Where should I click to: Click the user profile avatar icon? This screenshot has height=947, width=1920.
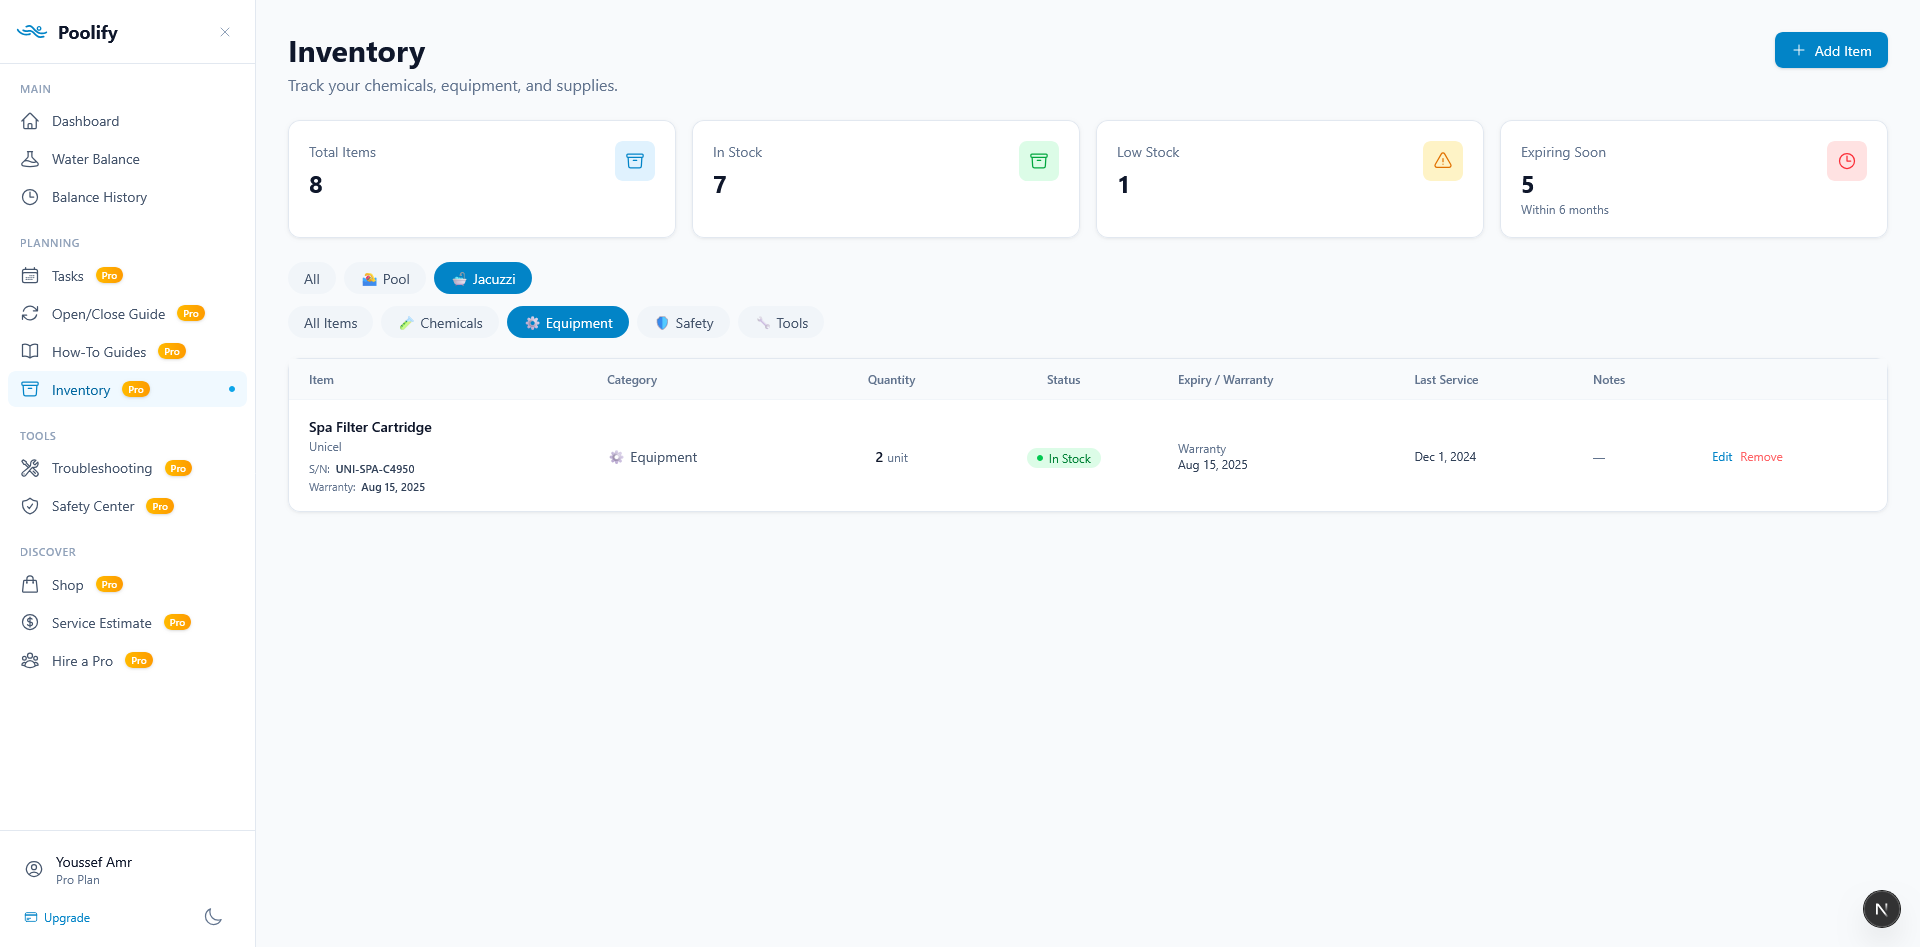(34, 869)
